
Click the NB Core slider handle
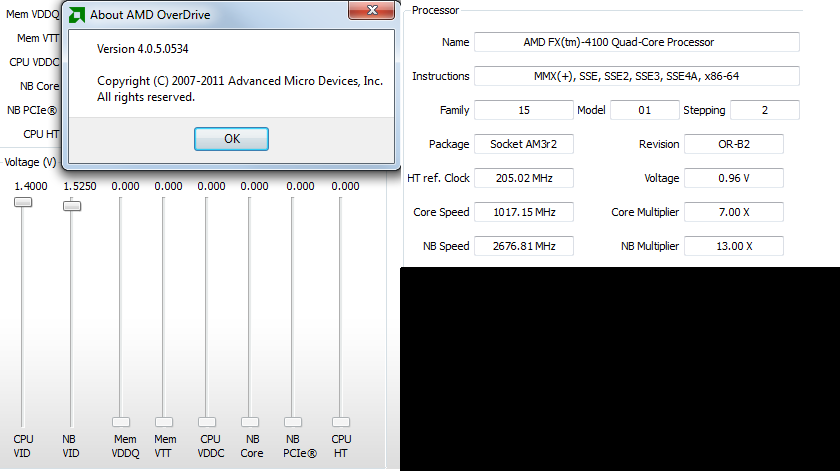(x=250, y=422)
